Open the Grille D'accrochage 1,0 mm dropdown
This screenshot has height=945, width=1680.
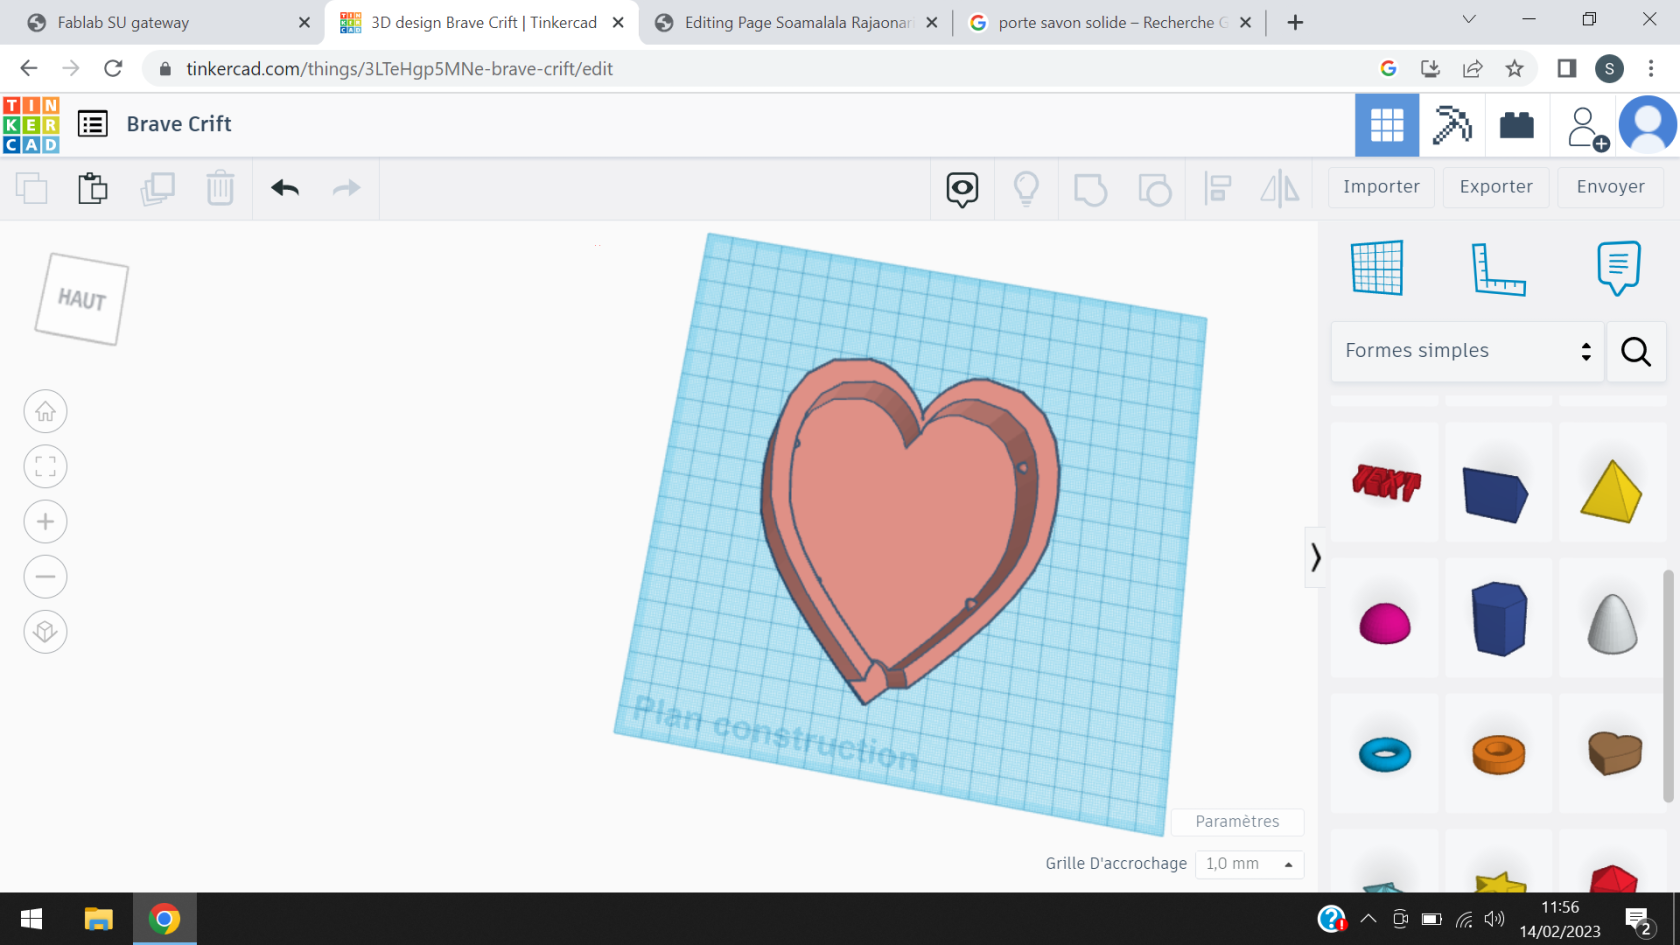pos(1249,863)
